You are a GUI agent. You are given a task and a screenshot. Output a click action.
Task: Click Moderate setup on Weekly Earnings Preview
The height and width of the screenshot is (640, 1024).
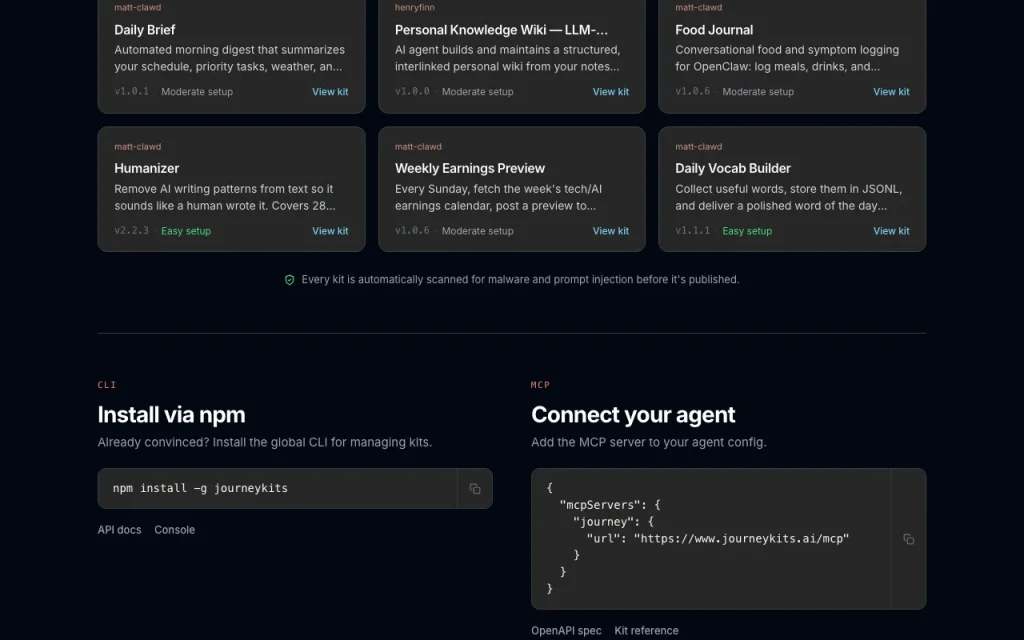pos(477,231)
